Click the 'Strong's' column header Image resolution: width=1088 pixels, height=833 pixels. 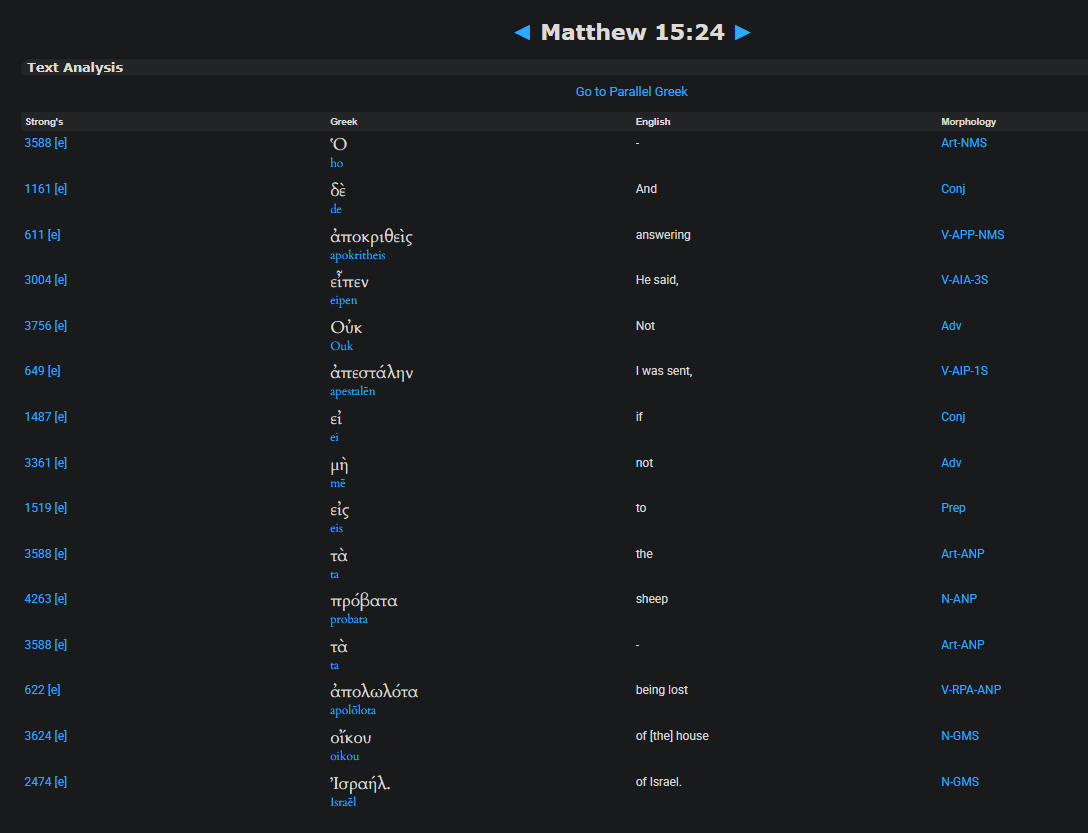tap(44, 121)
